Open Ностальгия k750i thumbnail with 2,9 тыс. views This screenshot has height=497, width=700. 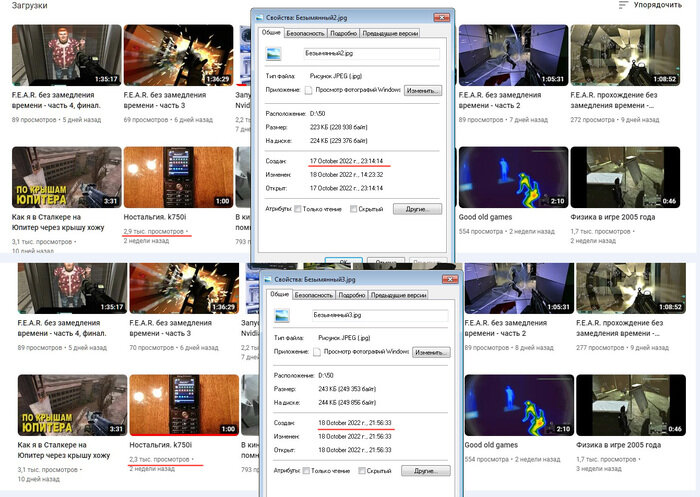(179, 177)
